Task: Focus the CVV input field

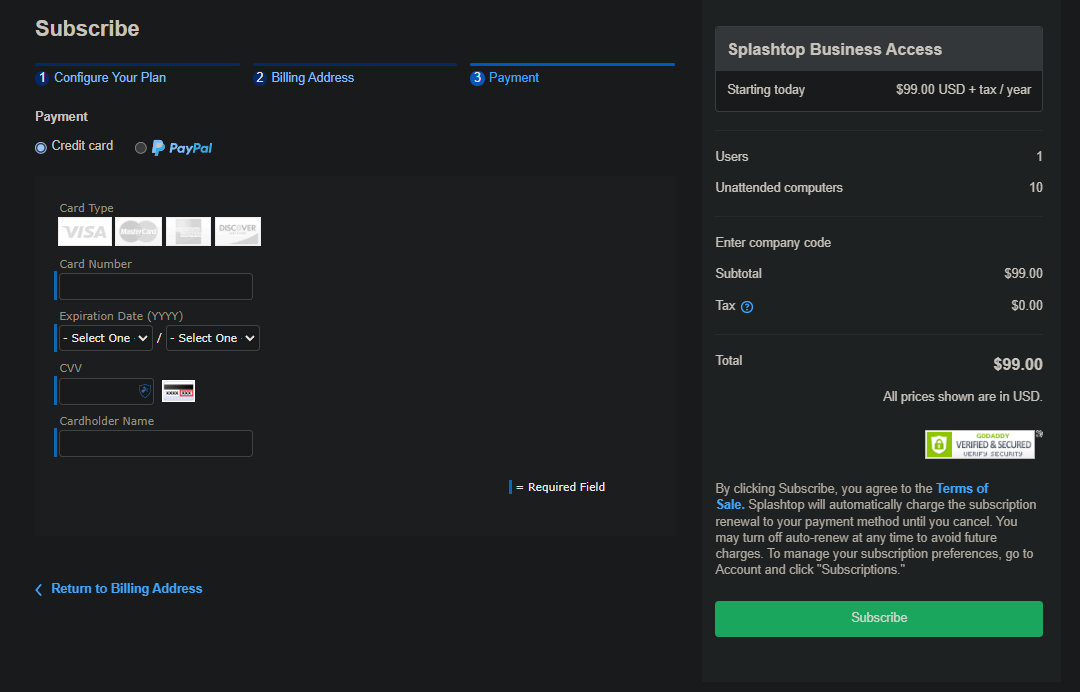Action: pyautogui.click(x=106, y=391)
